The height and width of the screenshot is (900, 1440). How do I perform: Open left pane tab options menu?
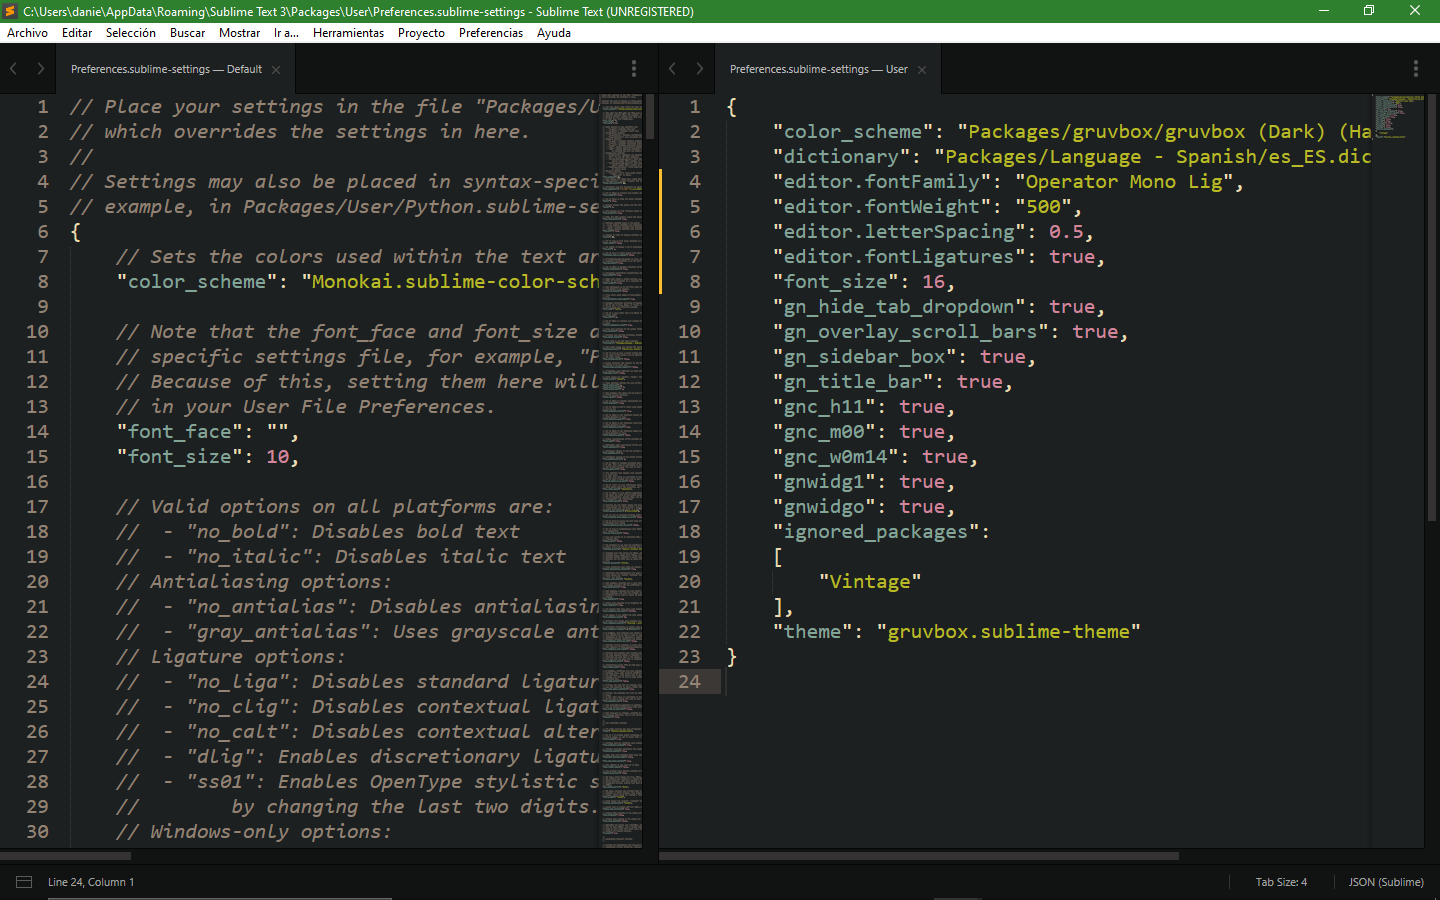point(634,68)
